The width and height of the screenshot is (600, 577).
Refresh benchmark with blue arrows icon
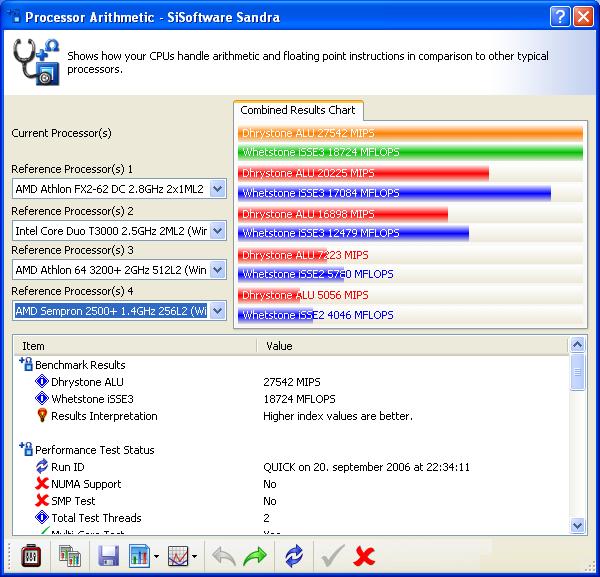coord(294,556)
